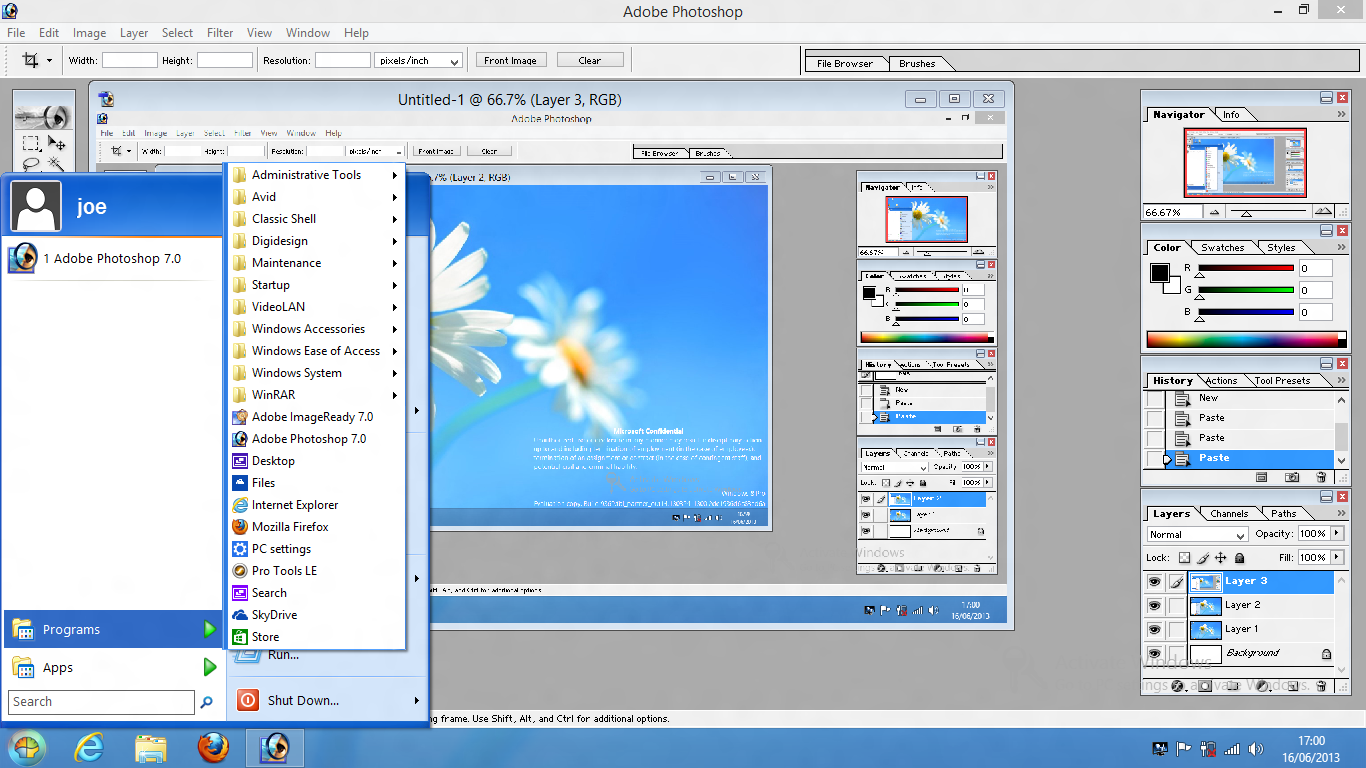Create new document from current state icon

click(x=1261, y=478)
